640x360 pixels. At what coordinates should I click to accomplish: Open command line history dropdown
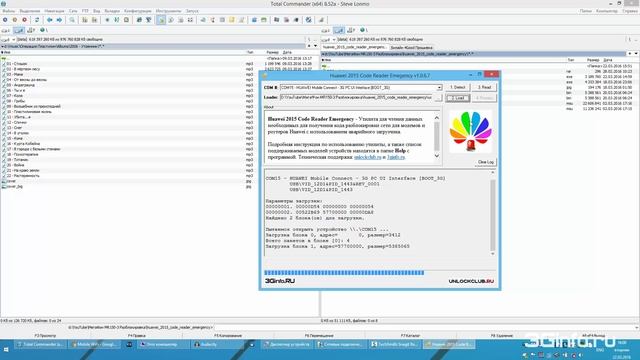(636, 327)
